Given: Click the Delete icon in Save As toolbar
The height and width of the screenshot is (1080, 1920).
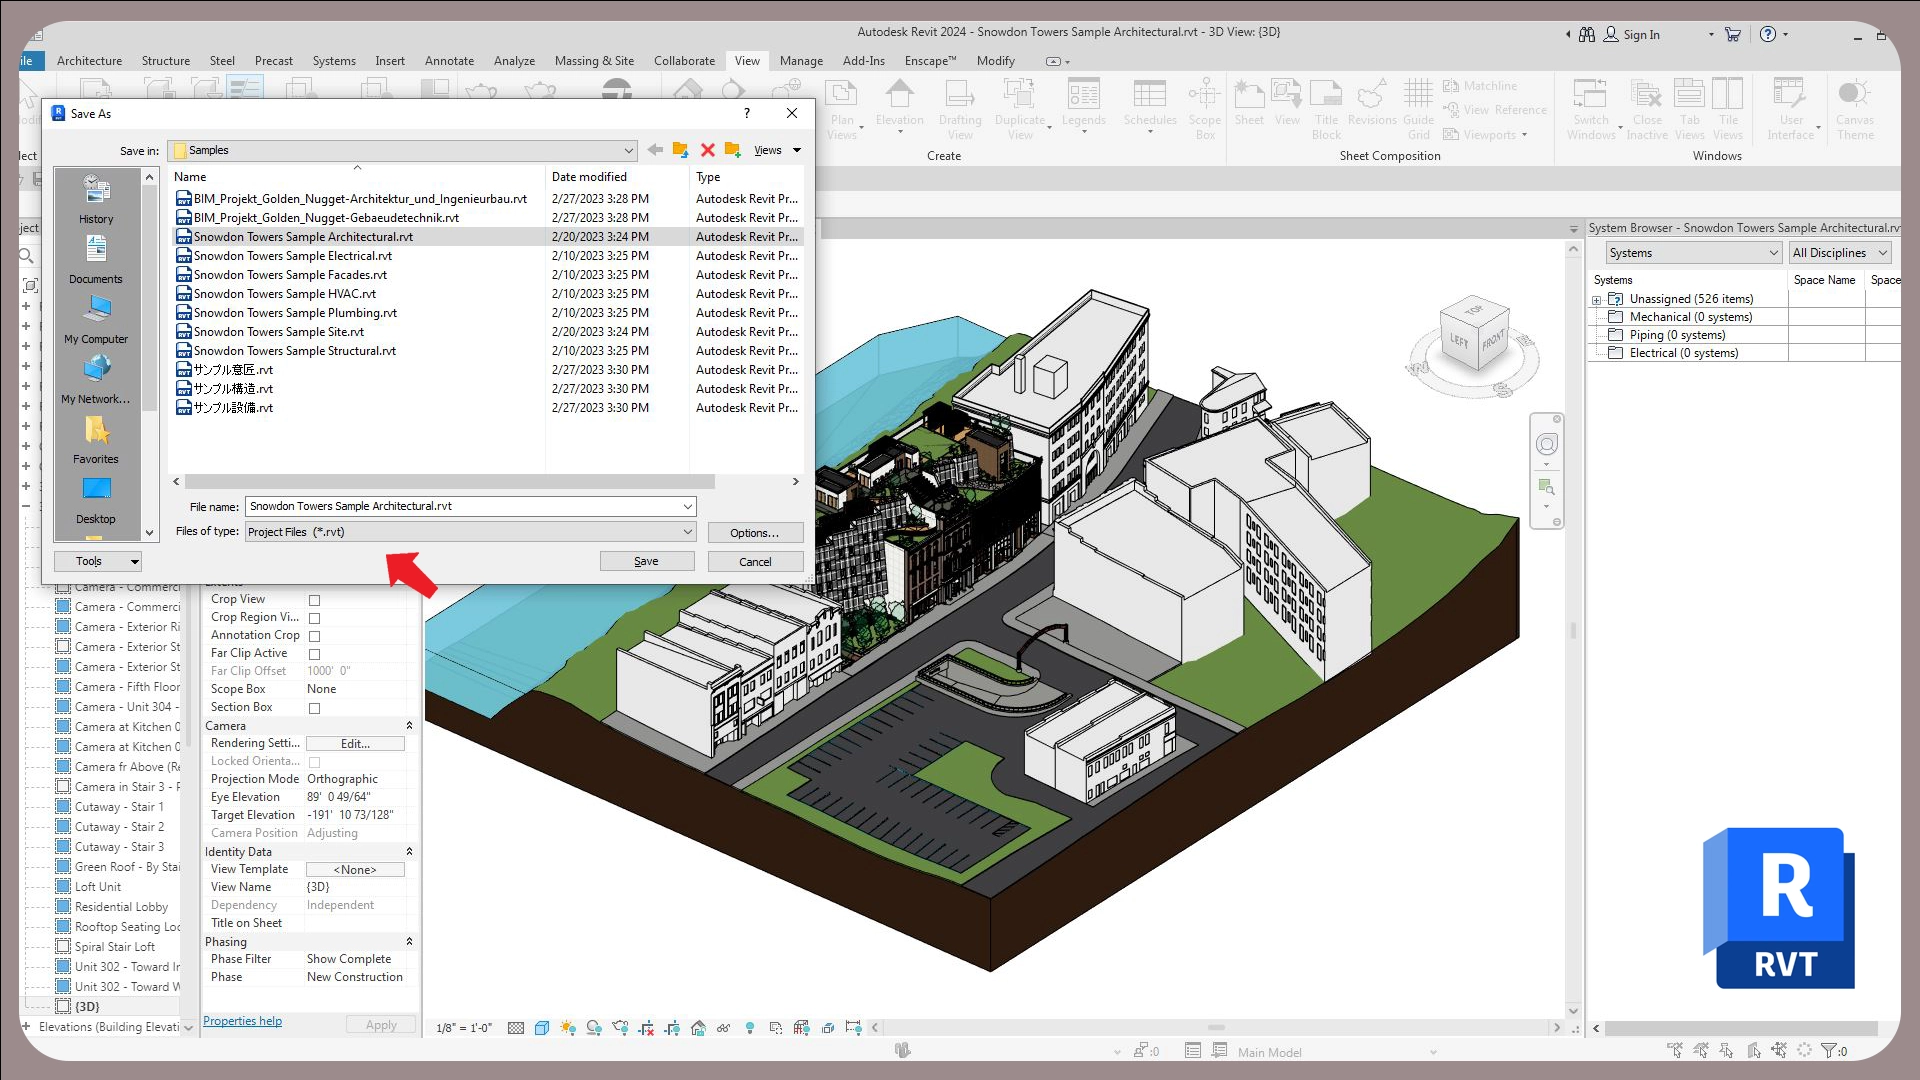Looking at the screenshot, I should (x=707, y=150).
